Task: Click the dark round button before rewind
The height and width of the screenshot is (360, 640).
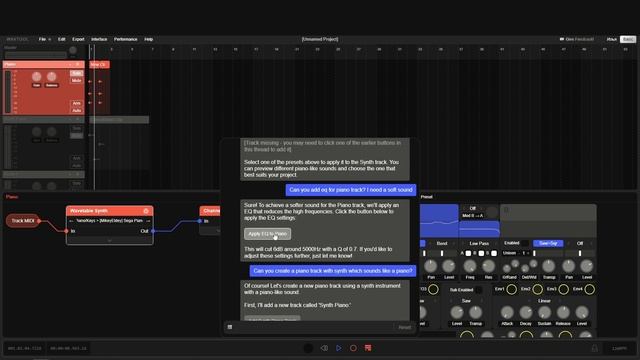Action: coord(309,348)
